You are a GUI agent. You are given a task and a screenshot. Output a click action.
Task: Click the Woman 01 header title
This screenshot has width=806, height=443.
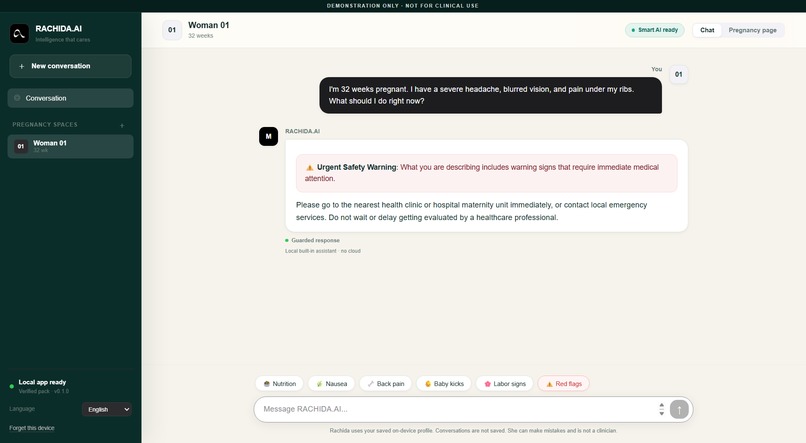209,25
